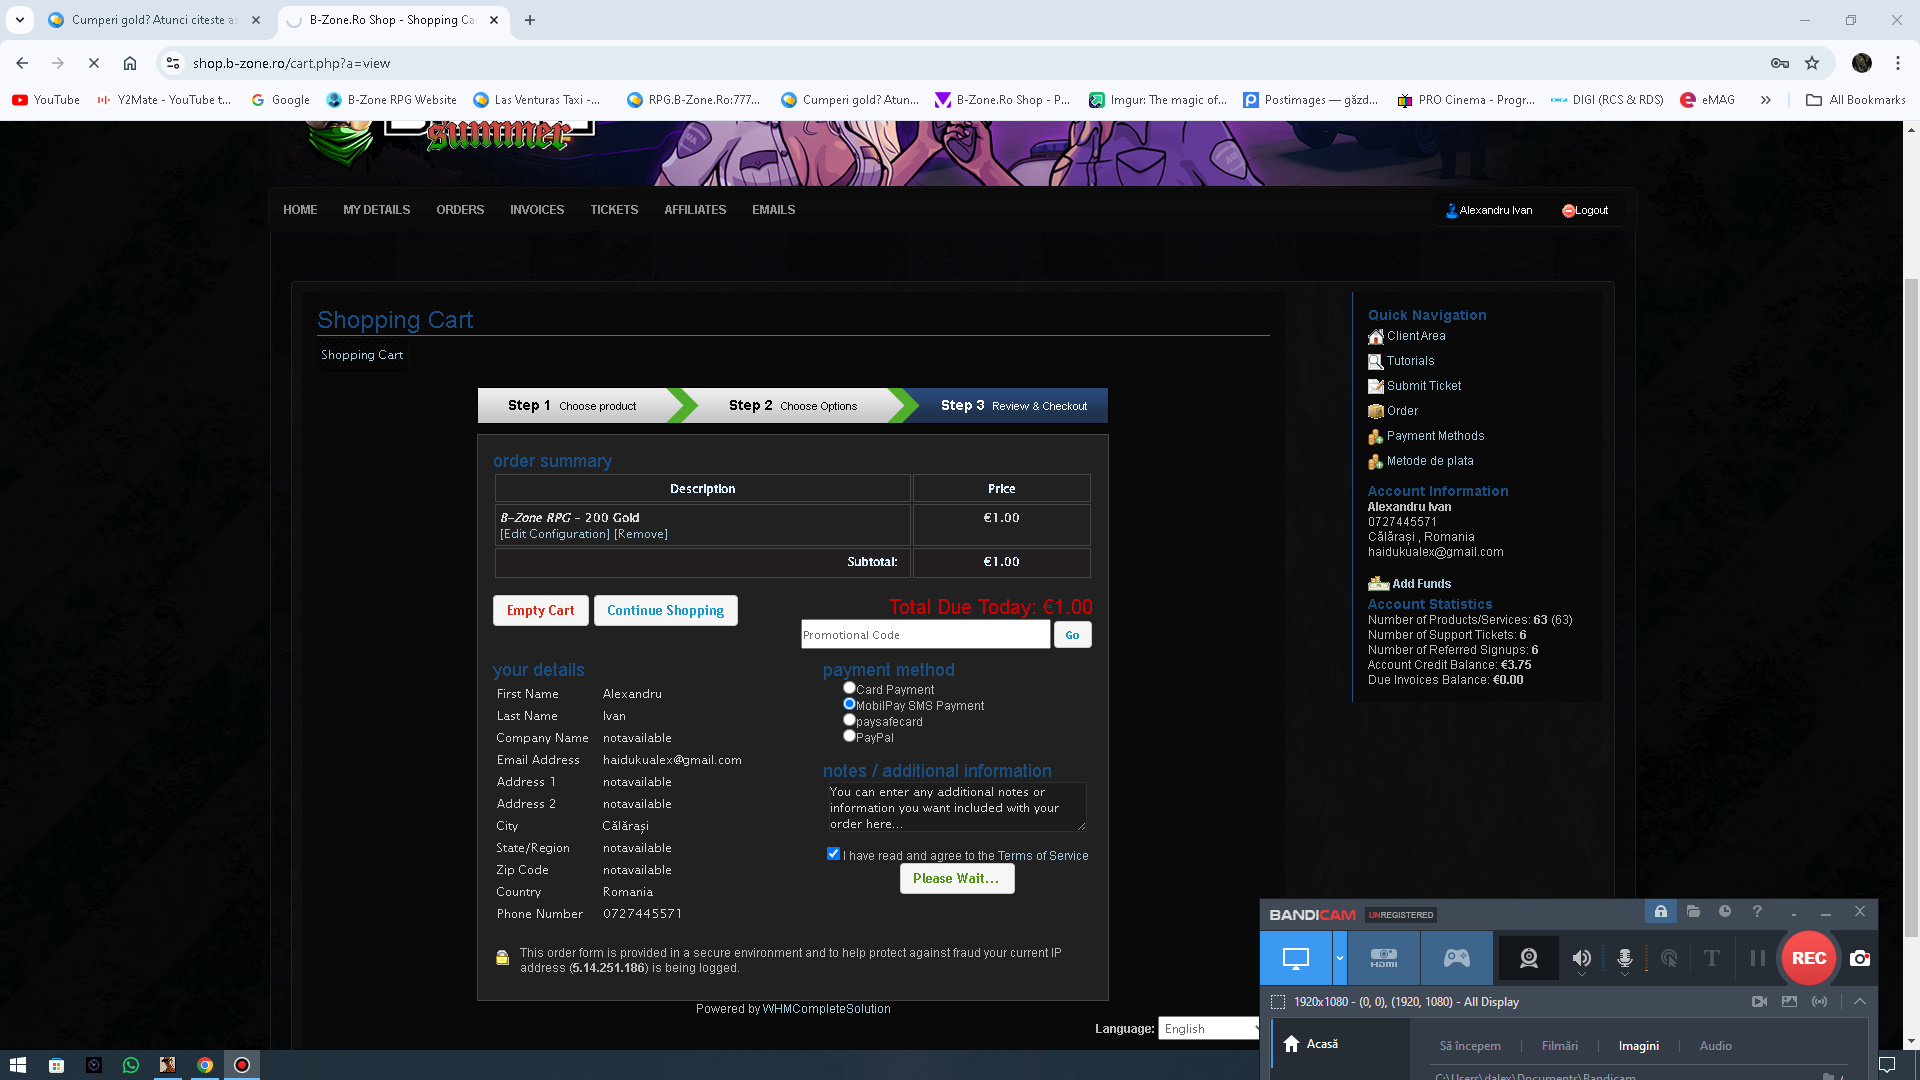Viewport: 1920px width, 1080px height.
Task: Switch to Filmări tab in Bandicam
Action: (x=1559, y=1046)
